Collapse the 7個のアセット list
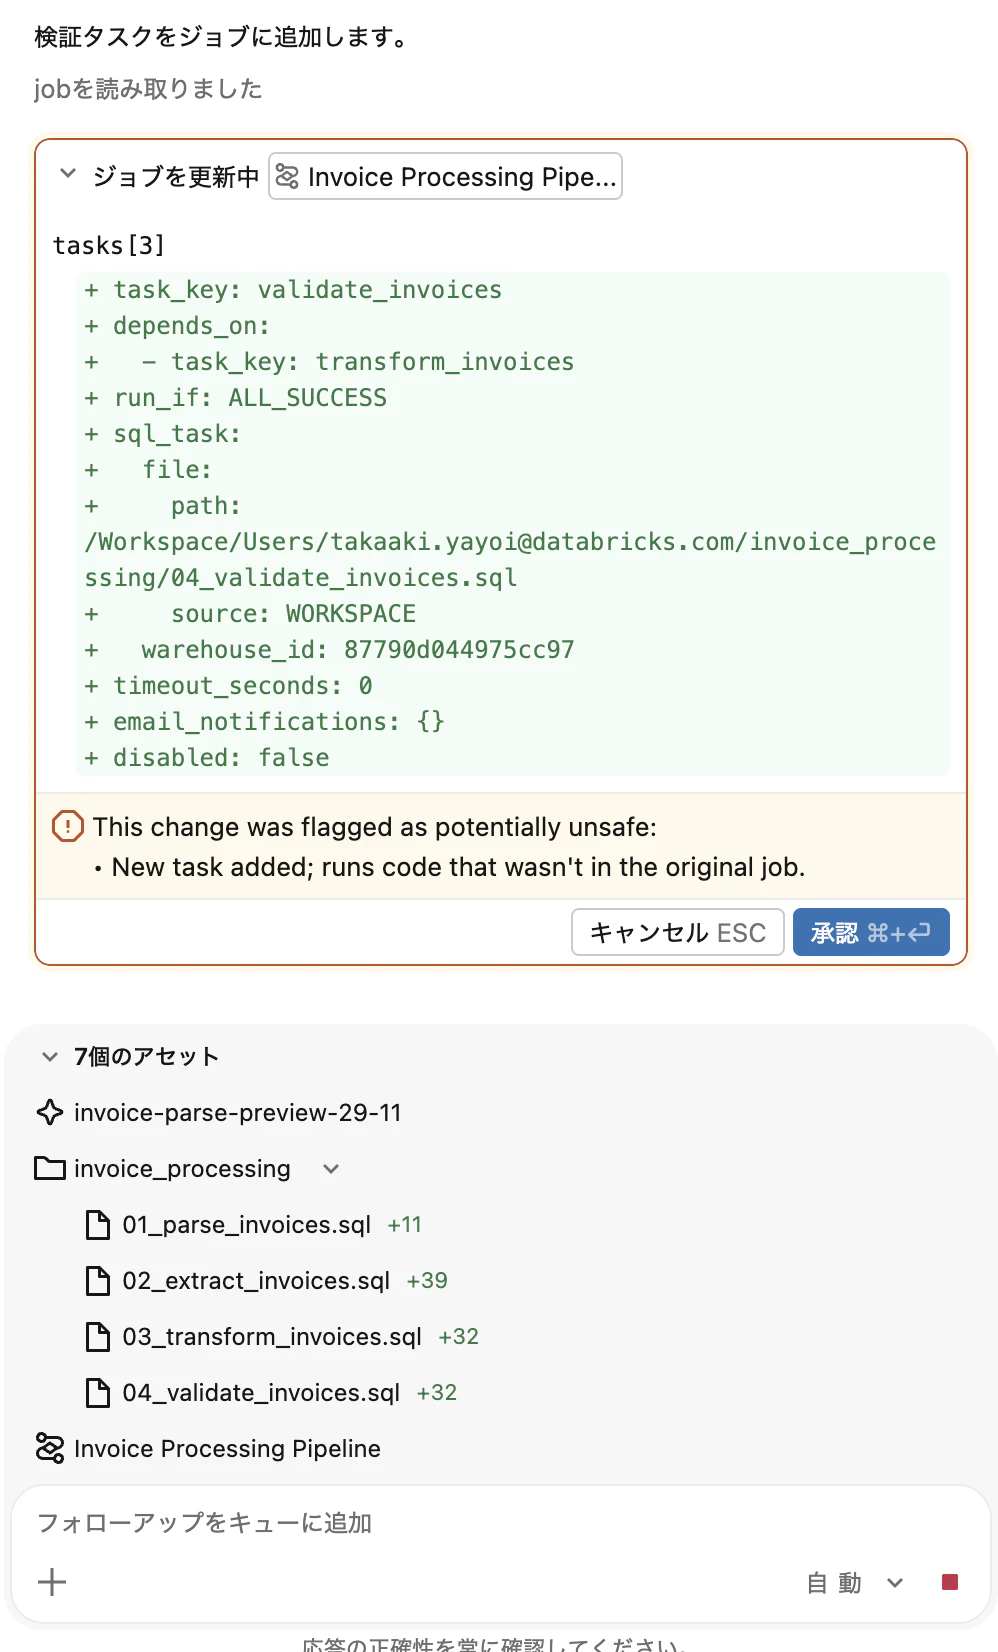The width and height of the screenshot is (998, 1652). [50, 1056]
